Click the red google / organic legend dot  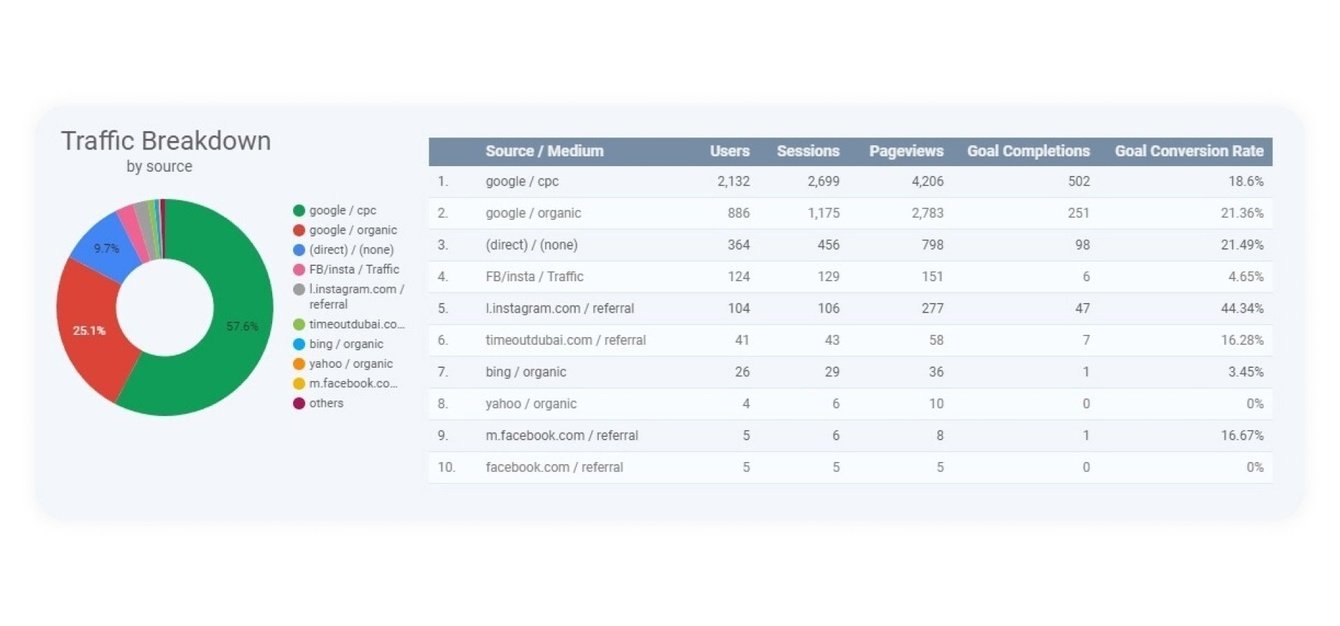point(298,230)
